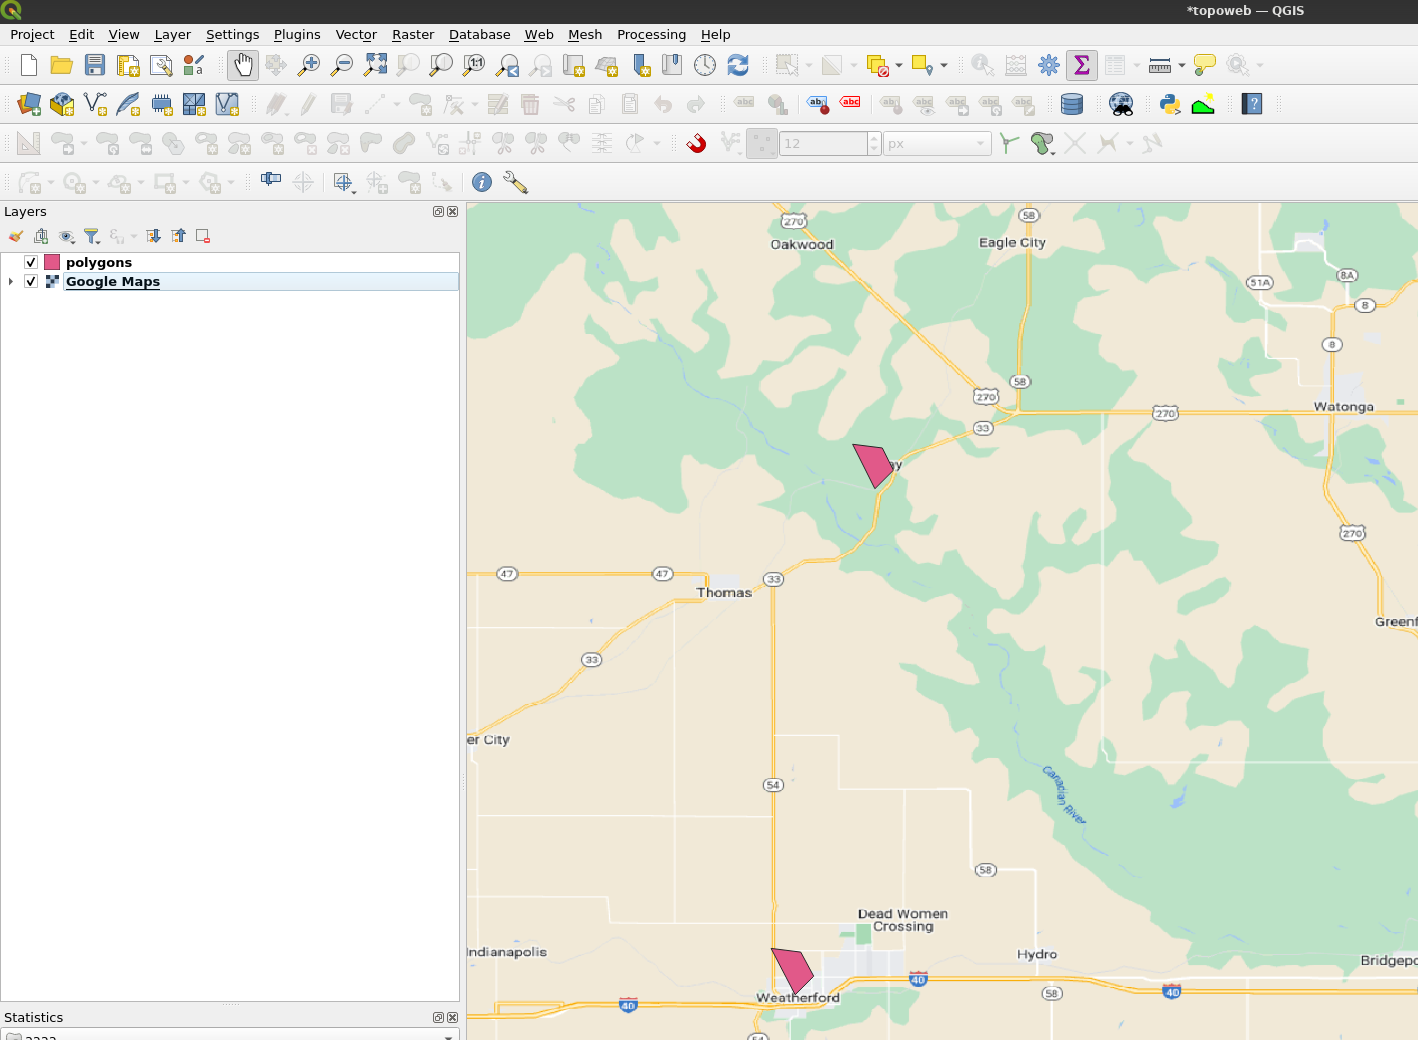Open the deselect features dropdown arrow
Viewport: 1418px width, 1040px height.
pos(899,65)
